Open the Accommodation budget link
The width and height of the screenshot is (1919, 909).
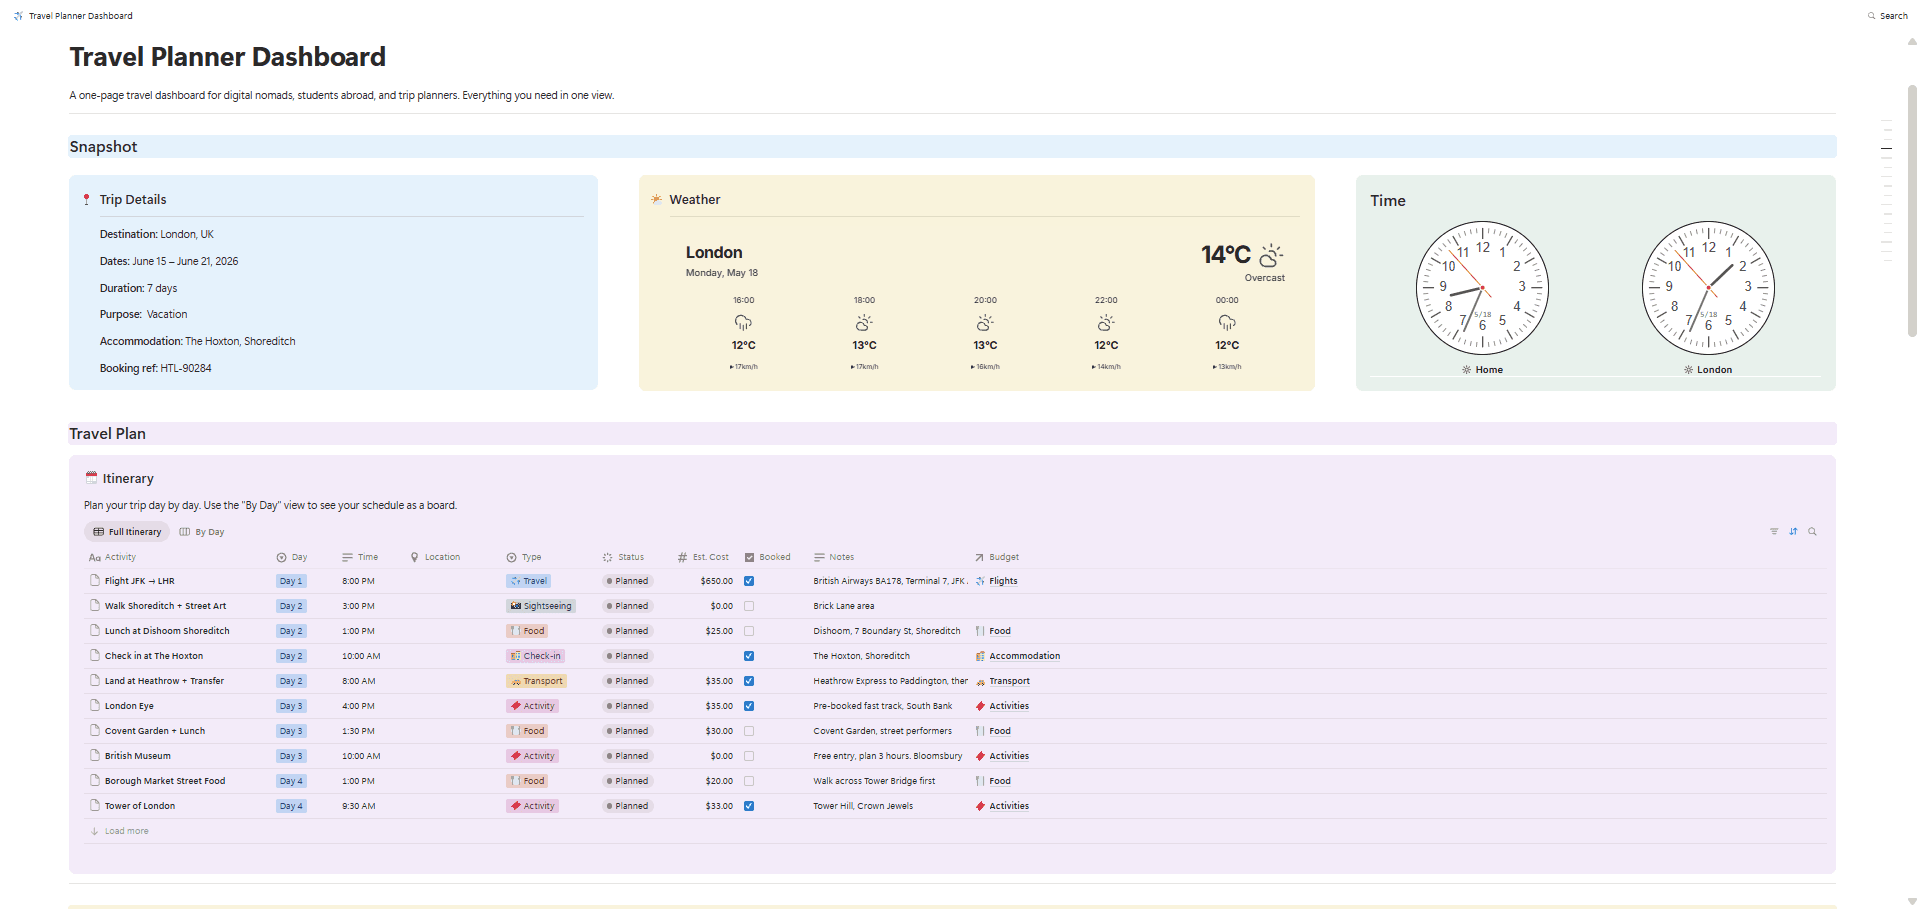[1024, 656]
